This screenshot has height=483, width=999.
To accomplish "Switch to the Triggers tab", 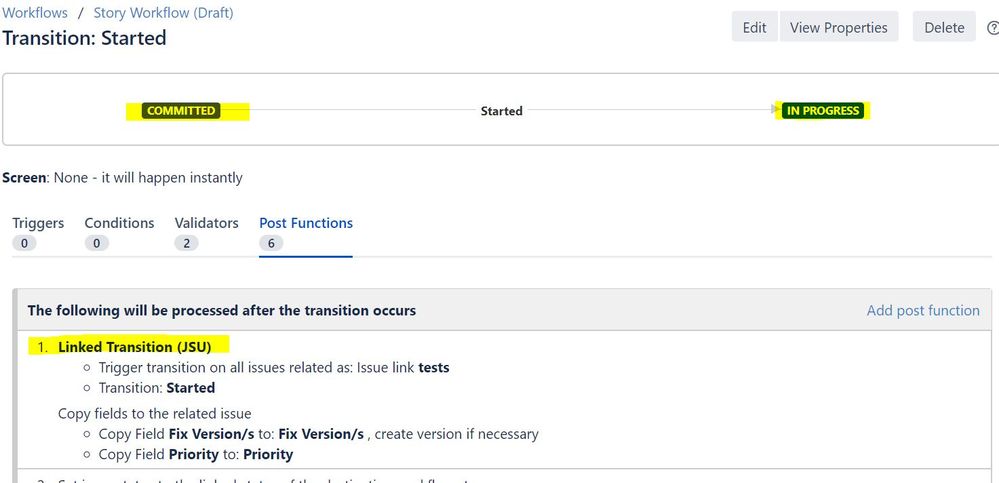I will (38, 223).
